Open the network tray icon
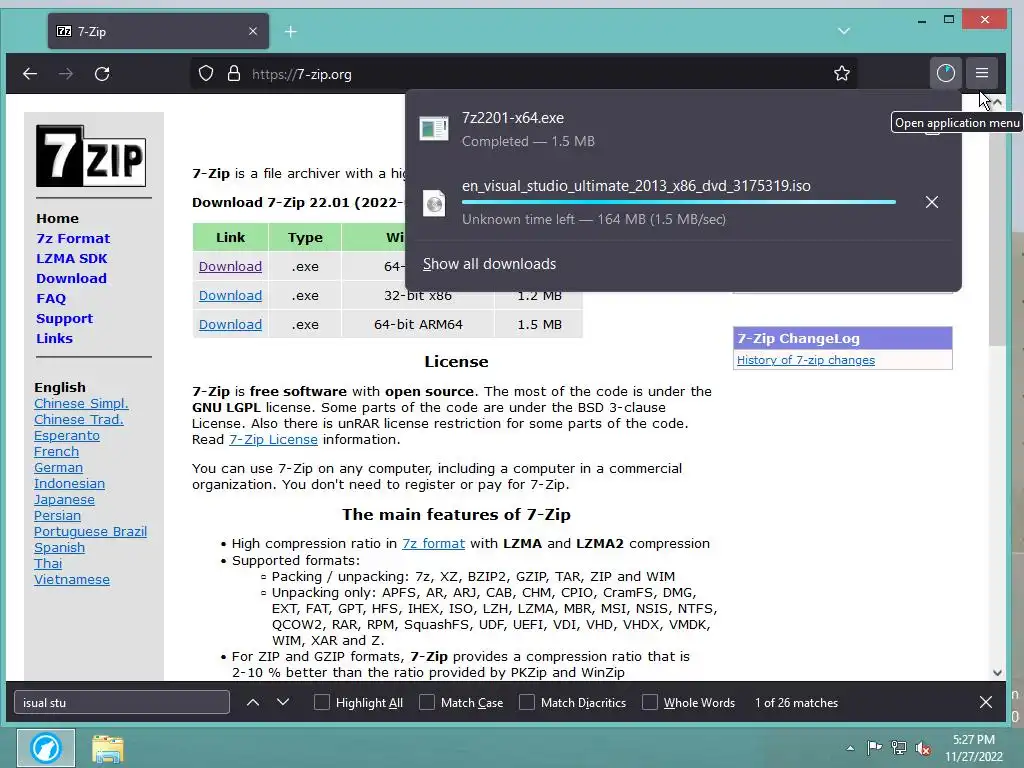This screenshot has height=768, width=1024. (899, 748)
